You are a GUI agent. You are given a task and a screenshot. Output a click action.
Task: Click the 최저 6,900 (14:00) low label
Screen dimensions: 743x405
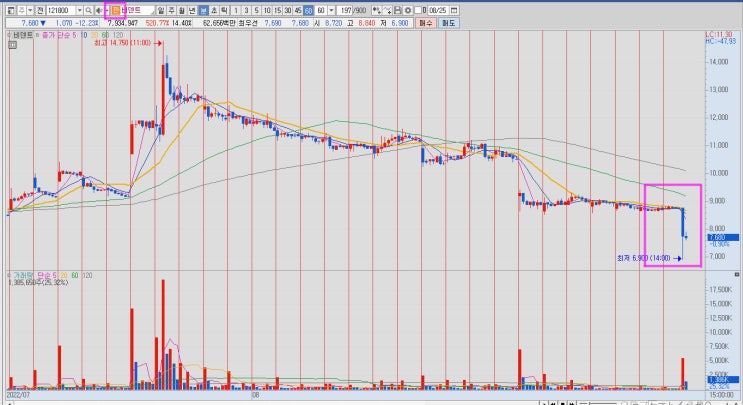[x=644, y=258]
